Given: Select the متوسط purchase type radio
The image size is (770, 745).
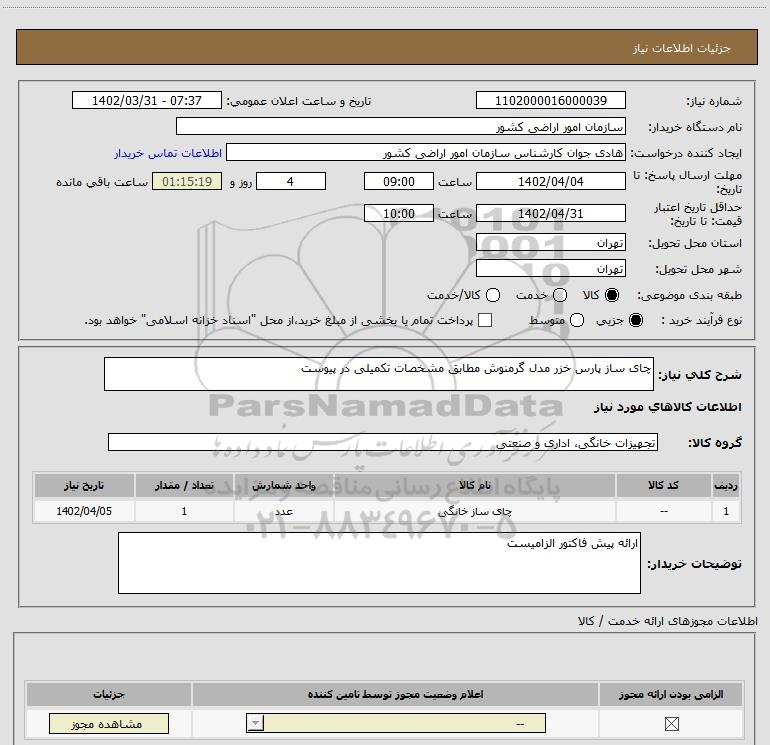Looking at the screenshot, I should coord(577,320).
